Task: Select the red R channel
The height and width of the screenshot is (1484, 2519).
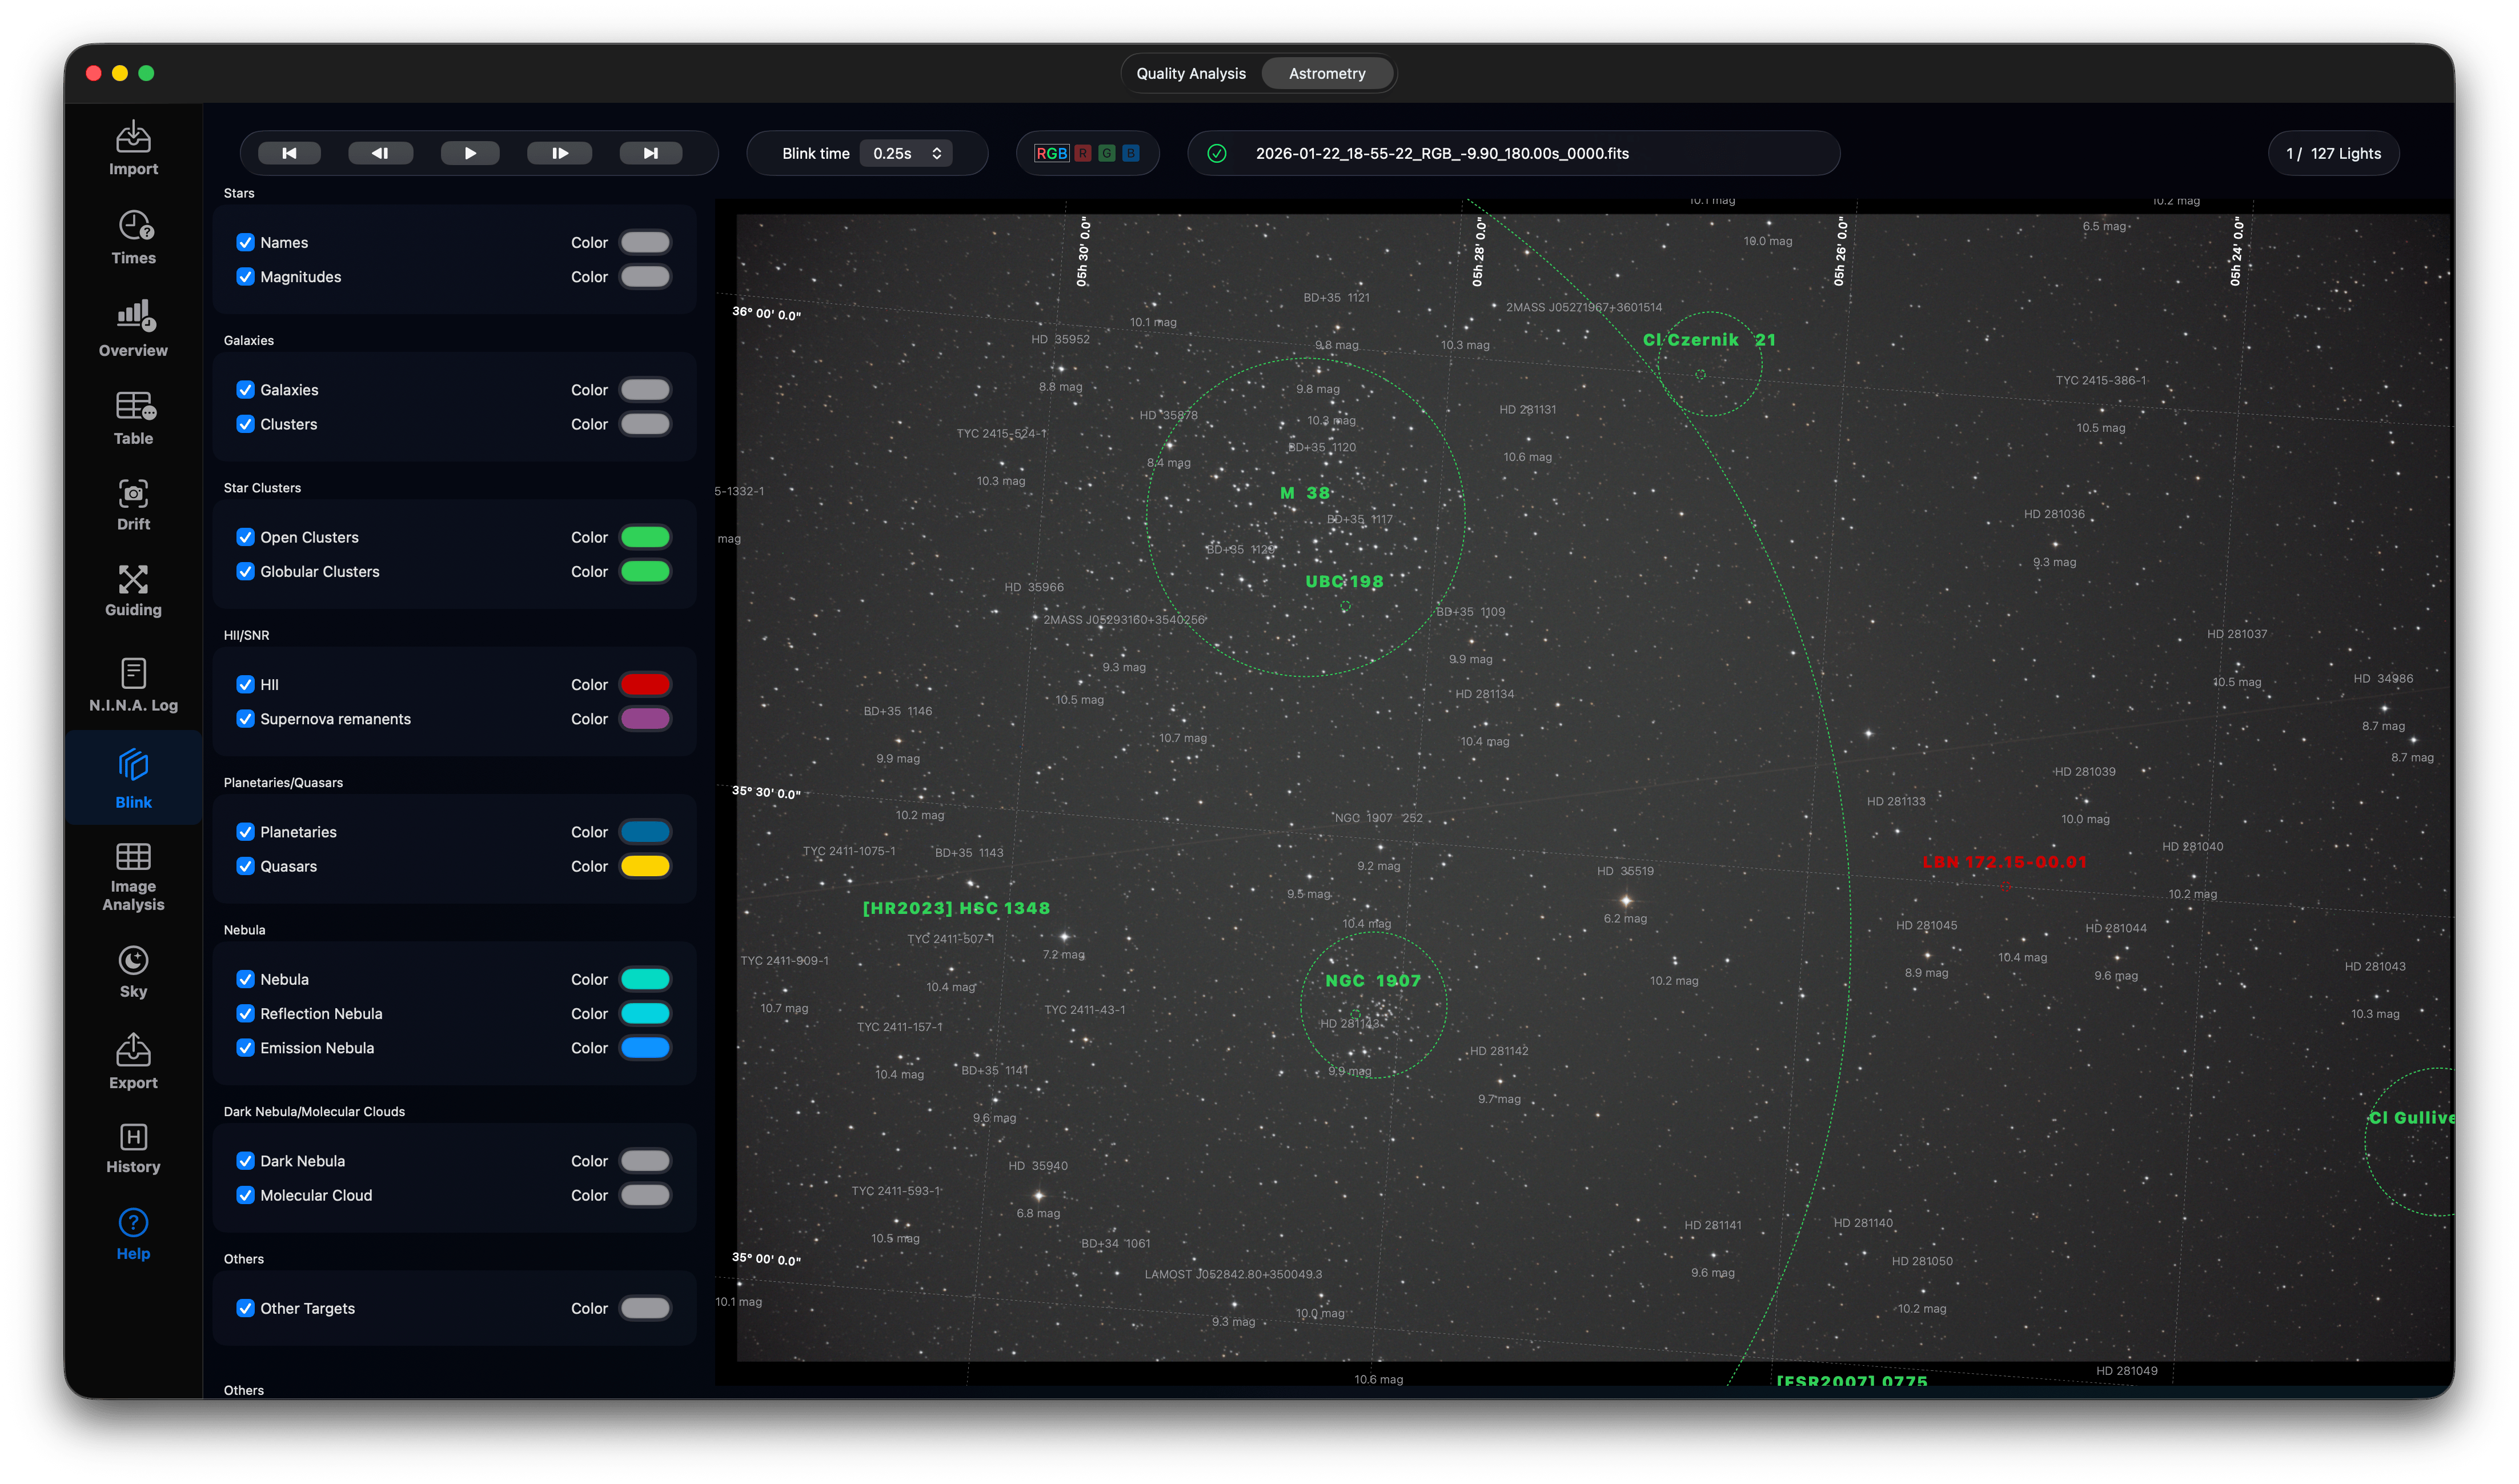Action: [1082, 153]
